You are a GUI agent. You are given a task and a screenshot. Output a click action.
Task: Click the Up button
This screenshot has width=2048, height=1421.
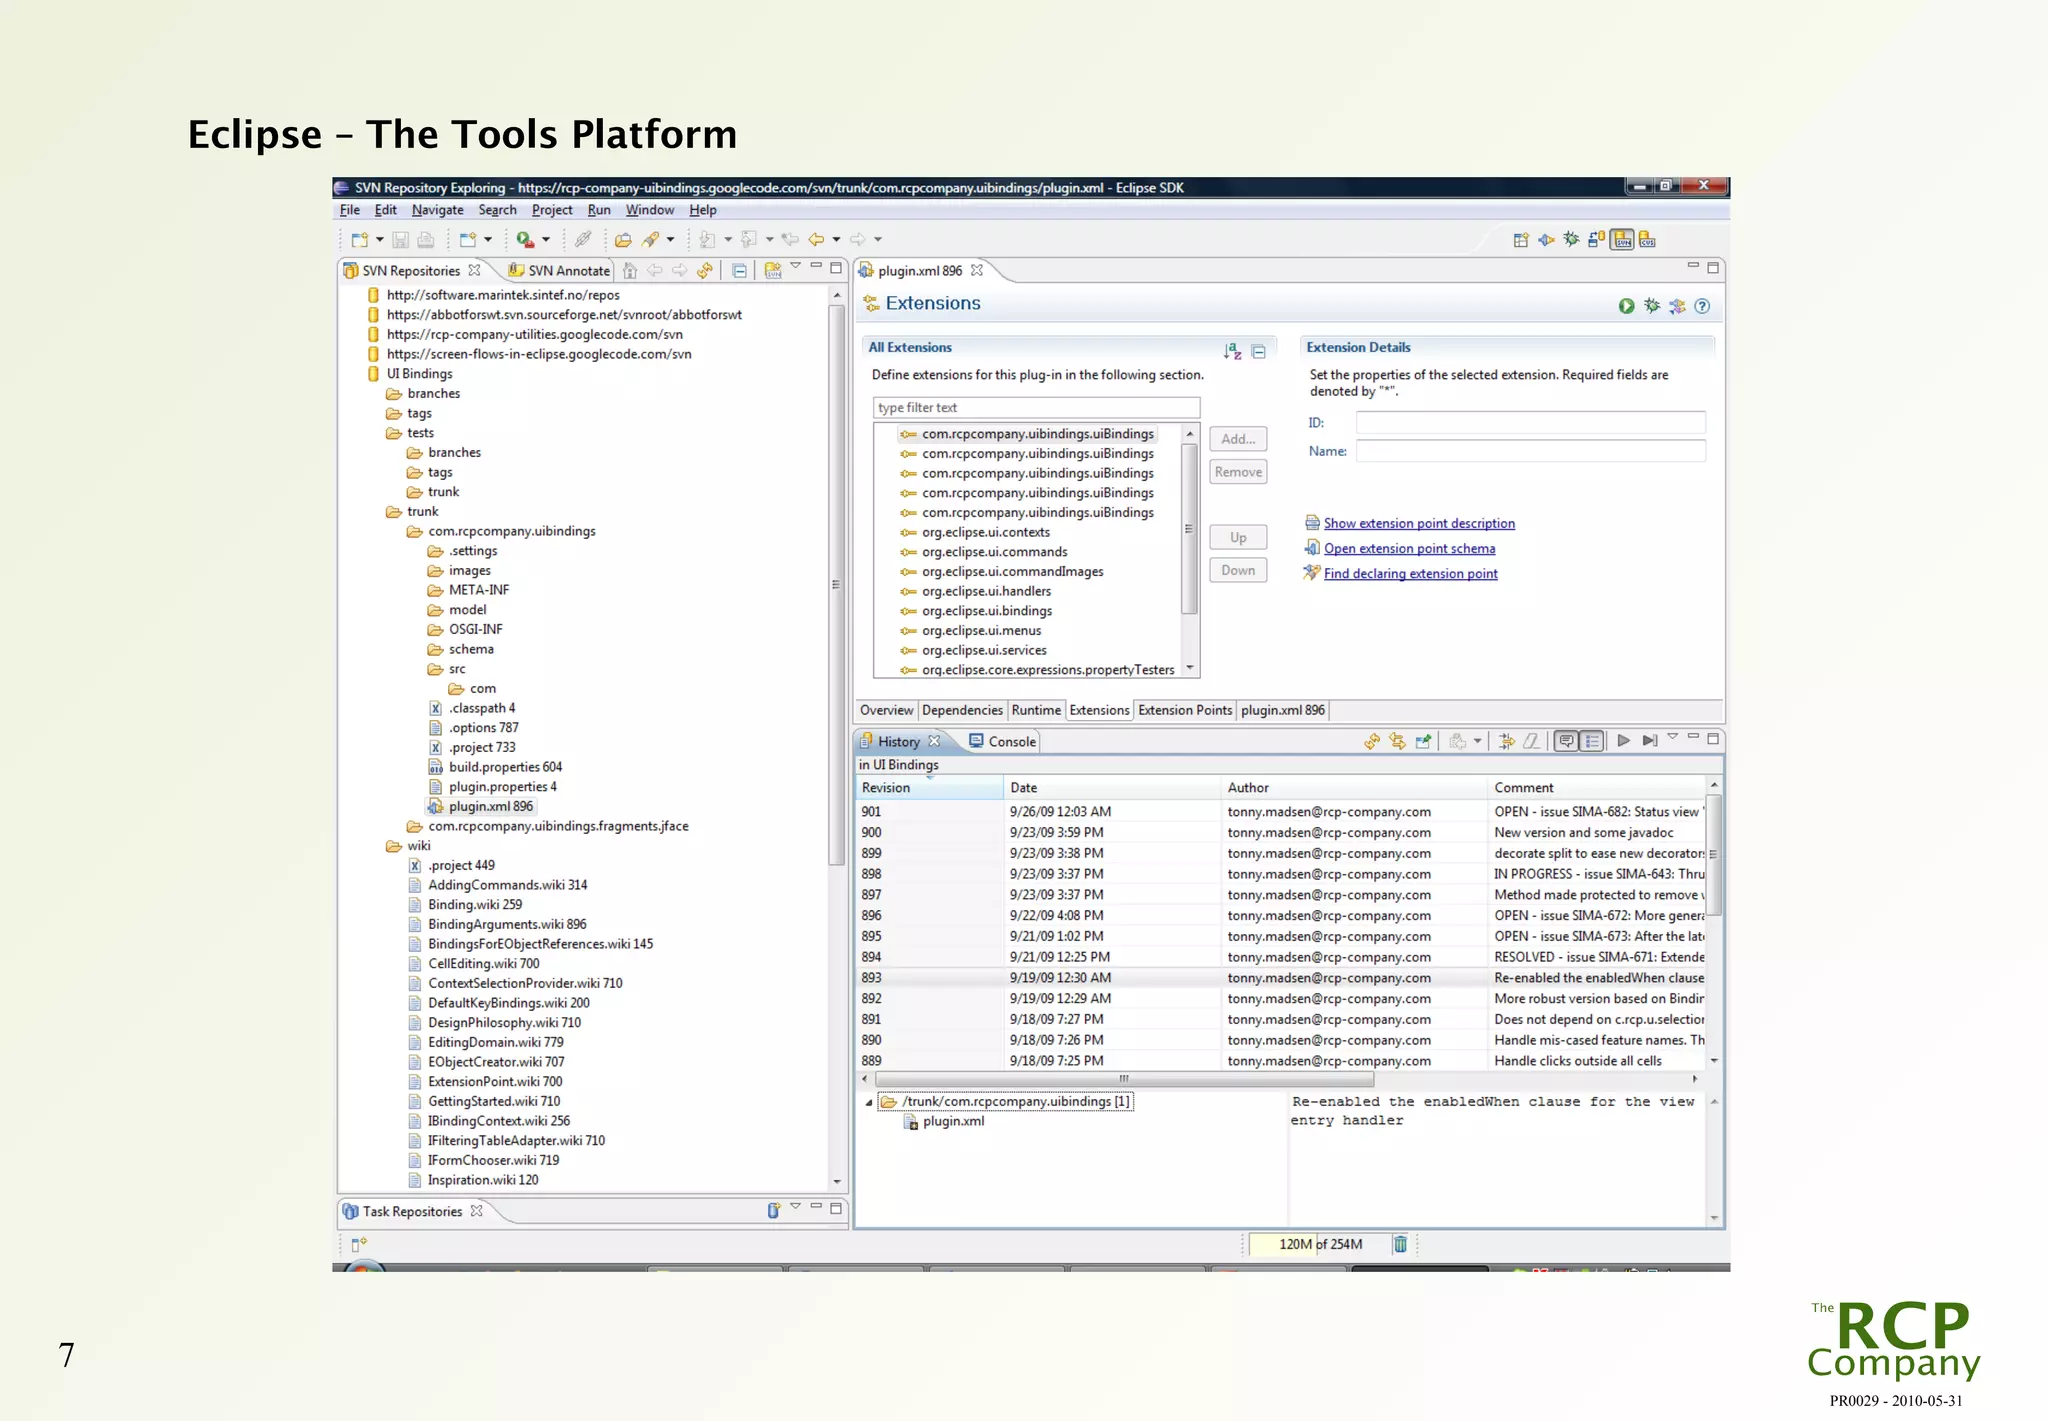pos(1238,538)
